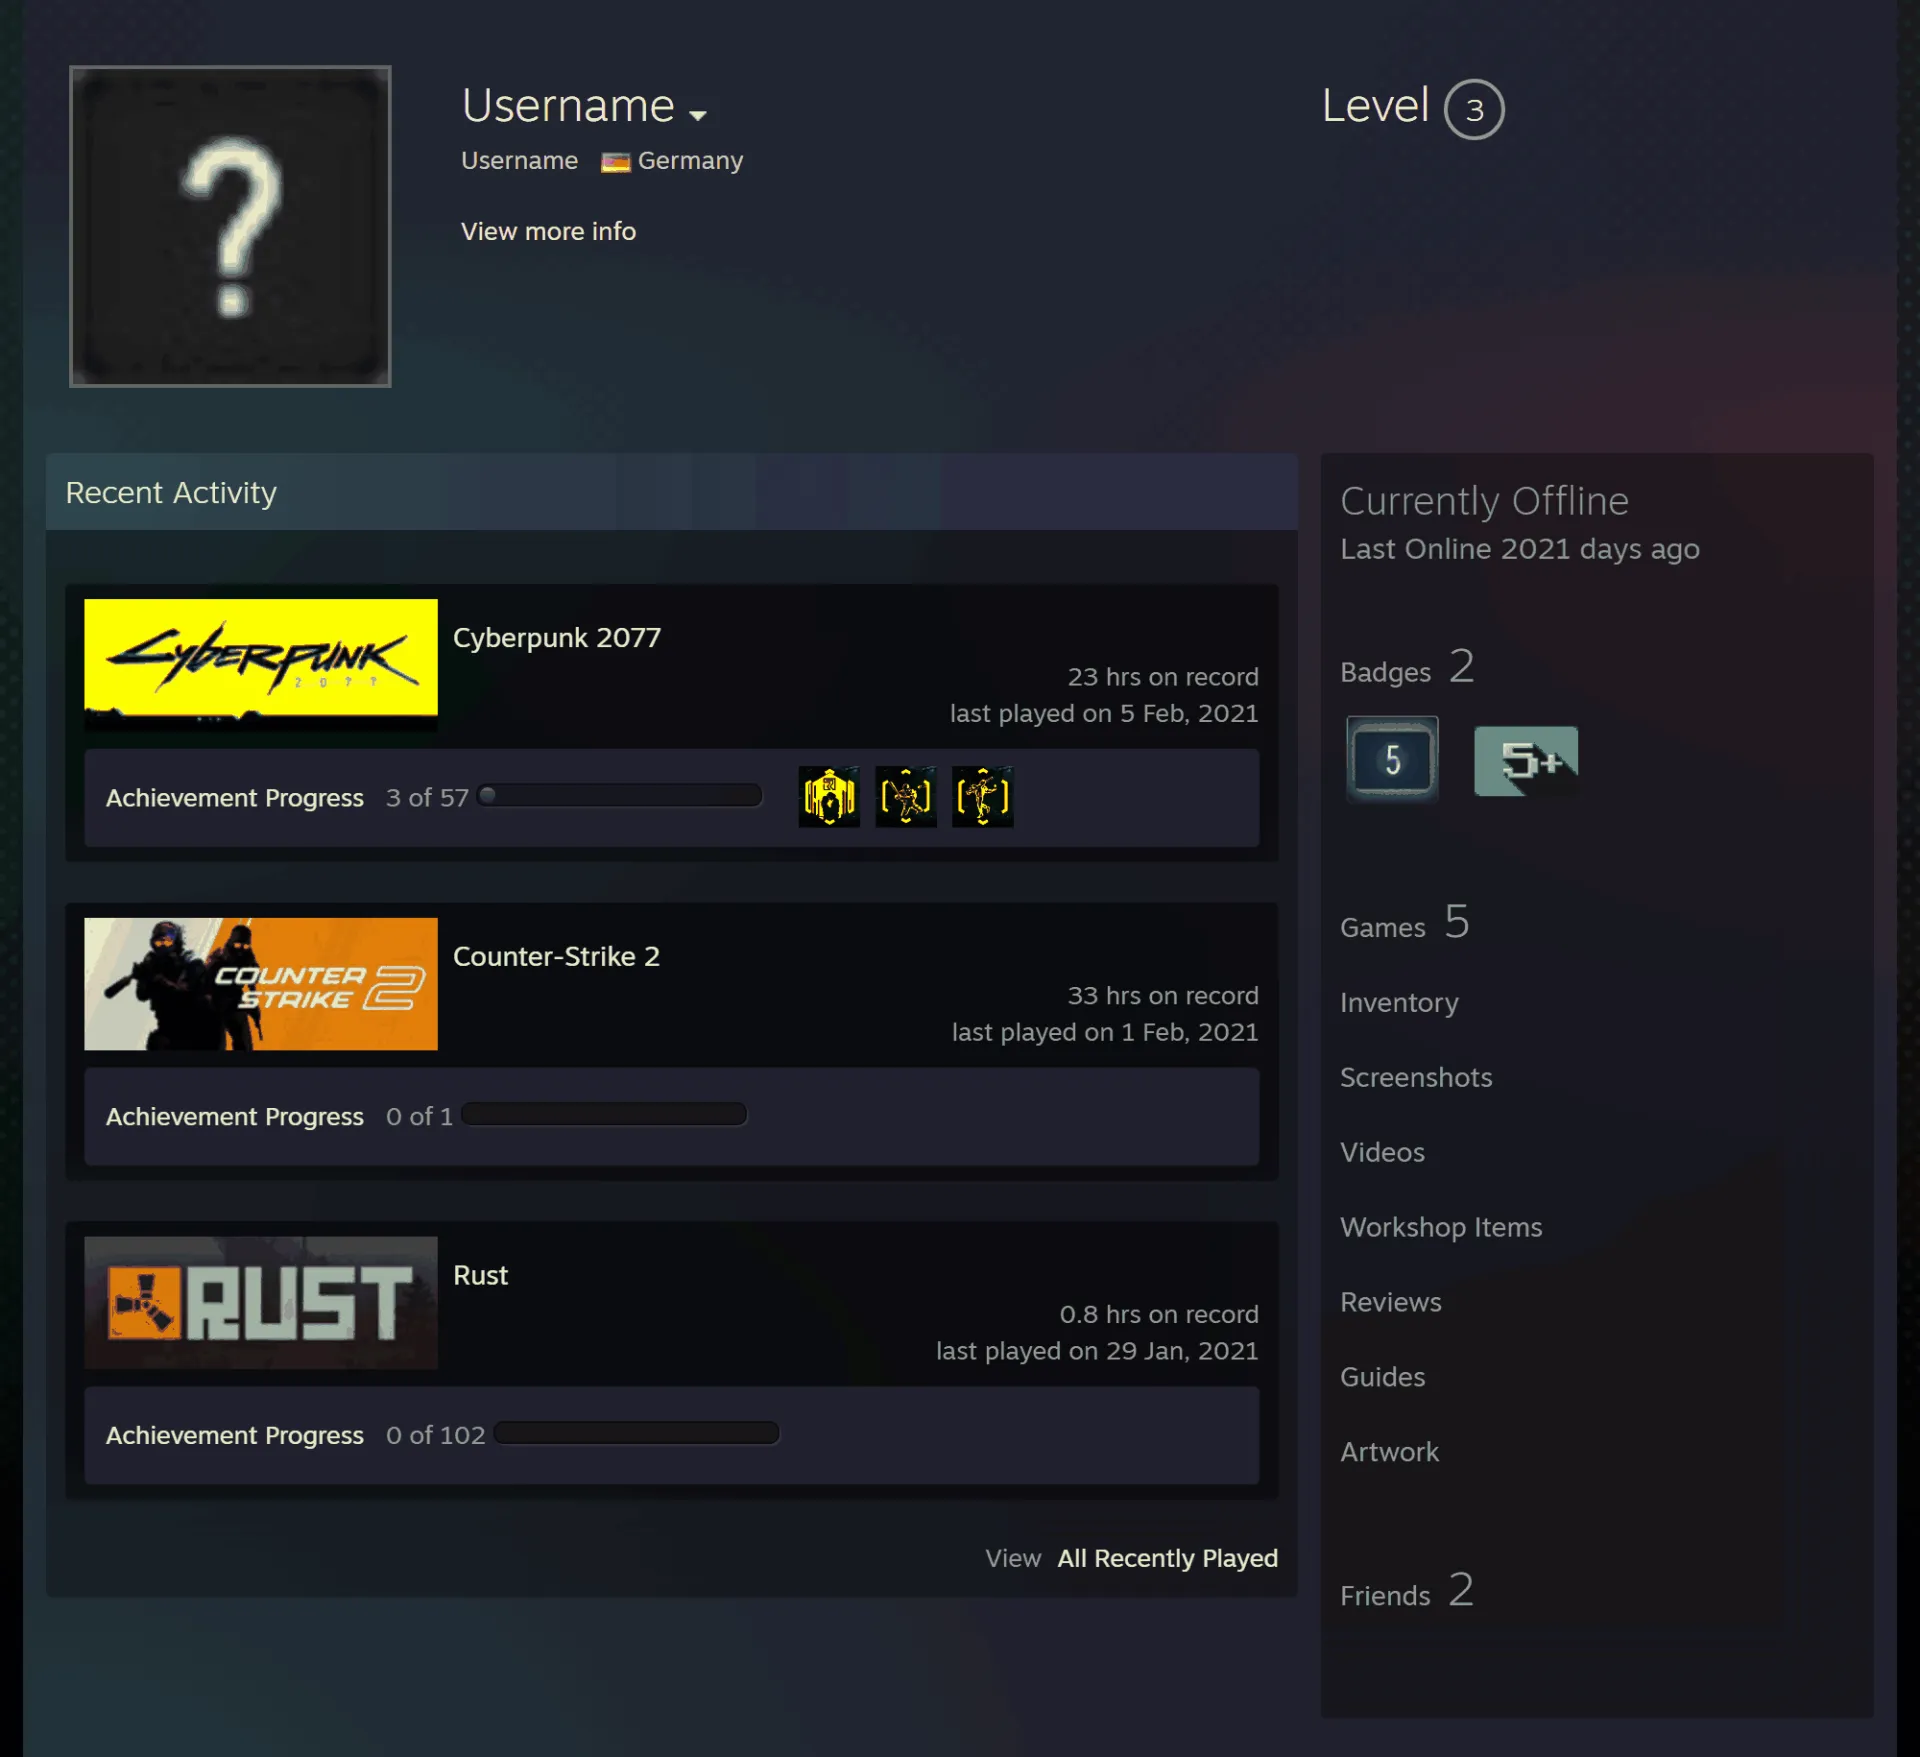This screenshot has height=1757, width=1920.
Task: Open the Screenshots link
Action: pyautogui.click(x=1416, y=1077)
